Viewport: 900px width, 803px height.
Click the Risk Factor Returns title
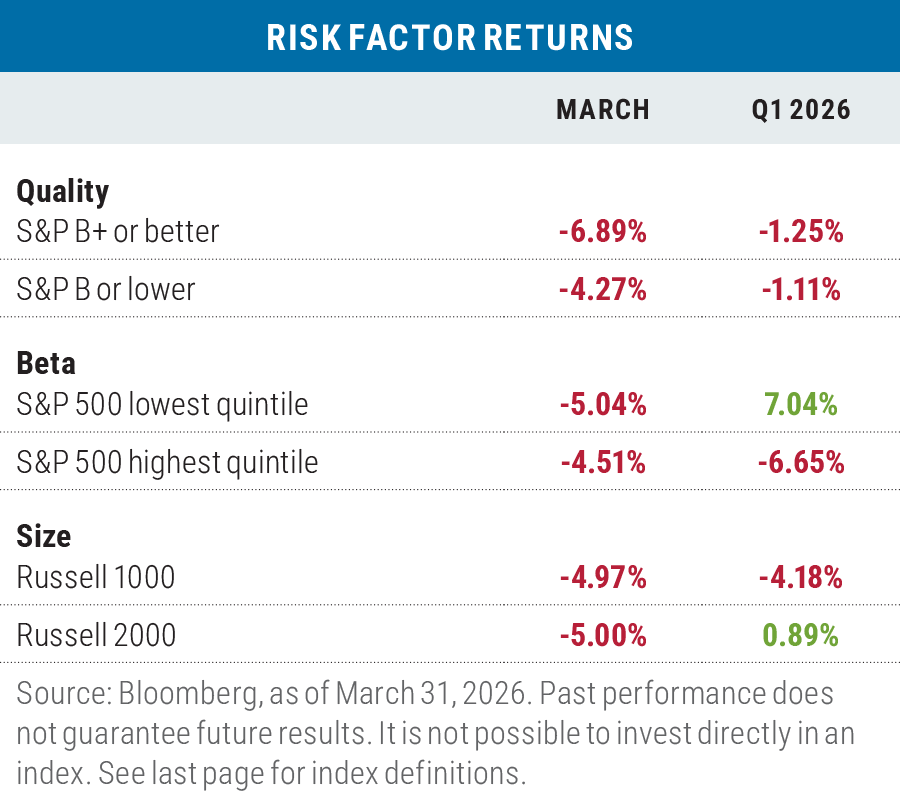click(x=450, y=37)
